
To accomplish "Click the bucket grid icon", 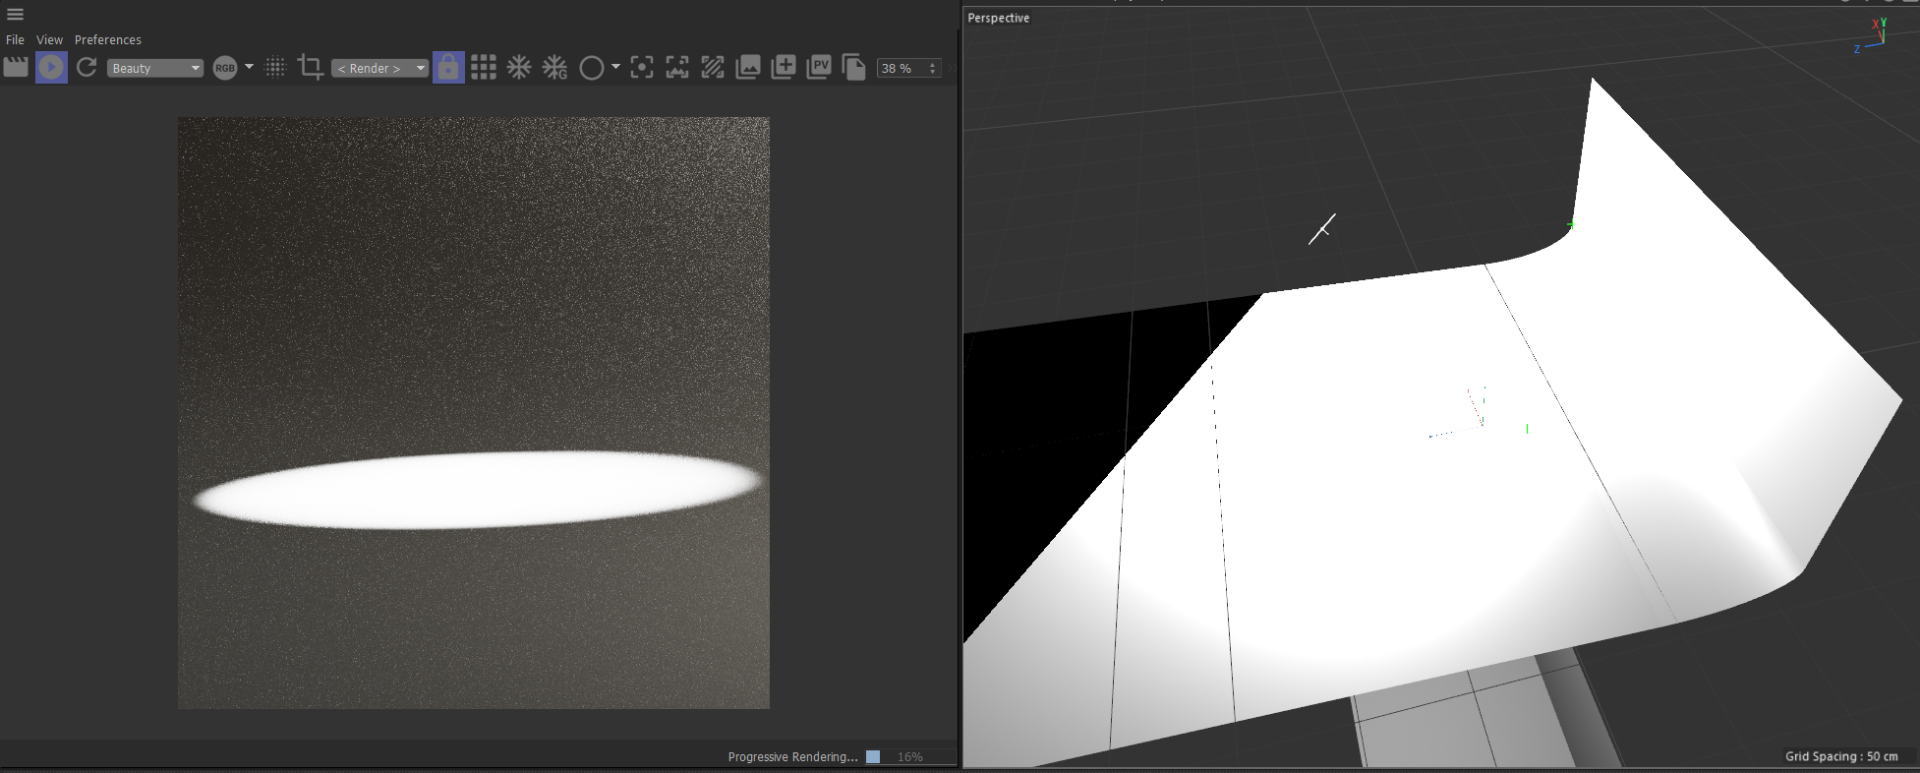I will (x=484, y=68).
